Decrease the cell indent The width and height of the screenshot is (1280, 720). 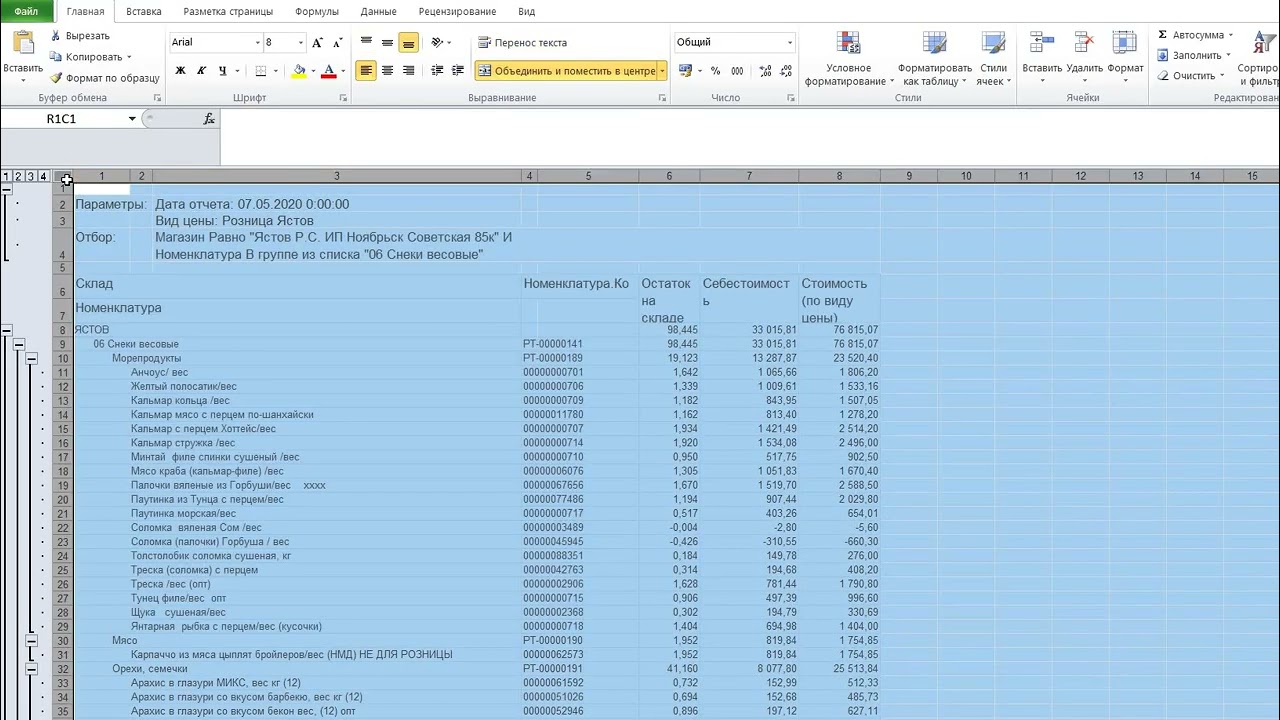pyautogui.click(x=437, y=71)
